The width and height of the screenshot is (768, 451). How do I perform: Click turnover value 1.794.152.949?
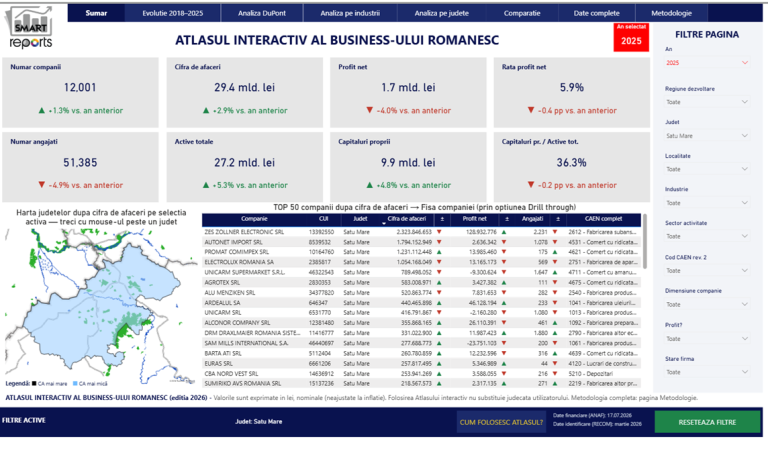click(414, 242)
